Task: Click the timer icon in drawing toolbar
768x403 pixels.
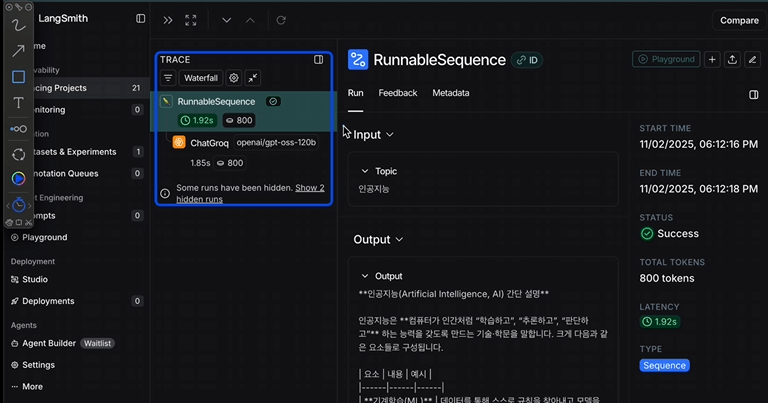Action: point(19,205)
